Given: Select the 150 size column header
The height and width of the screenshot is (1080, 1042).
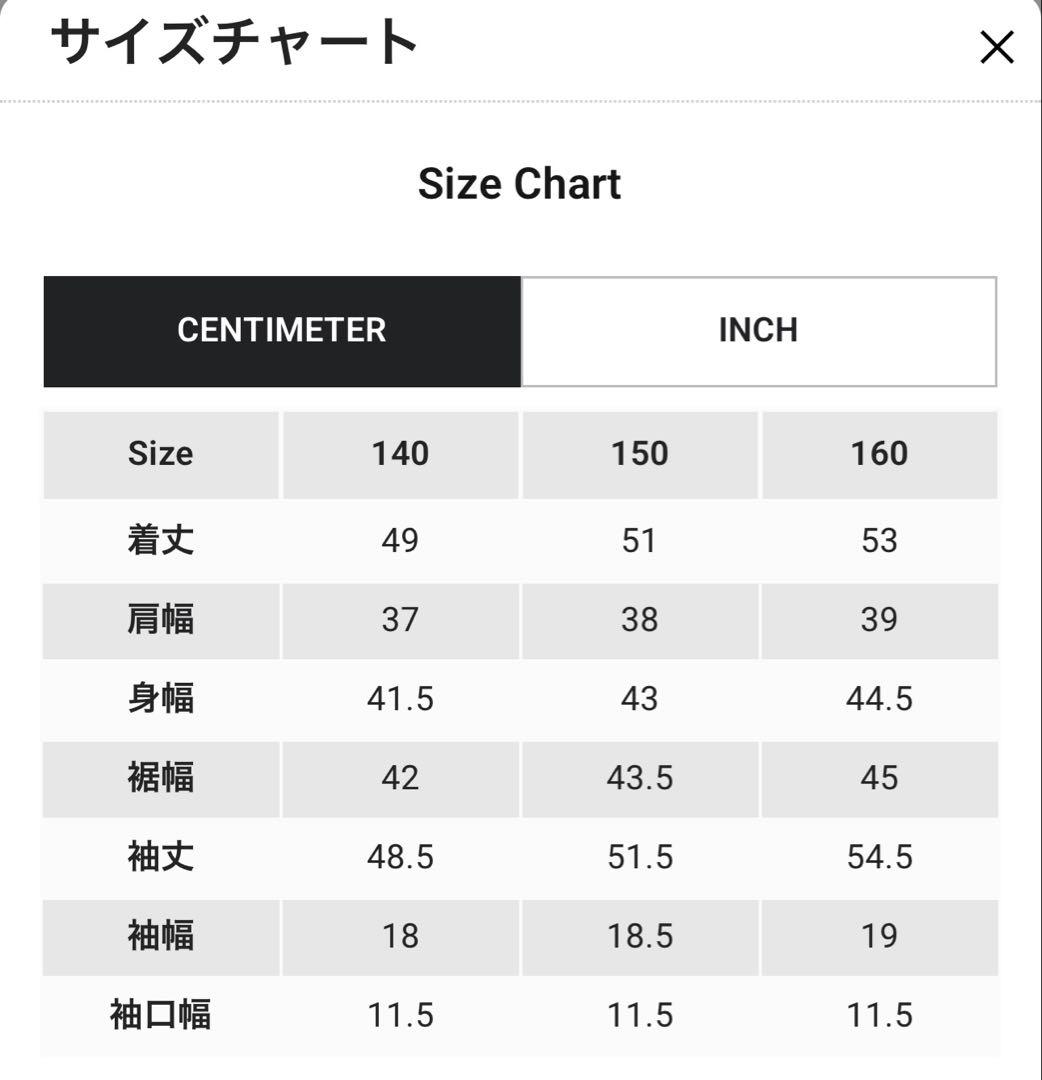Looking at the screenshot, I should (639, 454).
